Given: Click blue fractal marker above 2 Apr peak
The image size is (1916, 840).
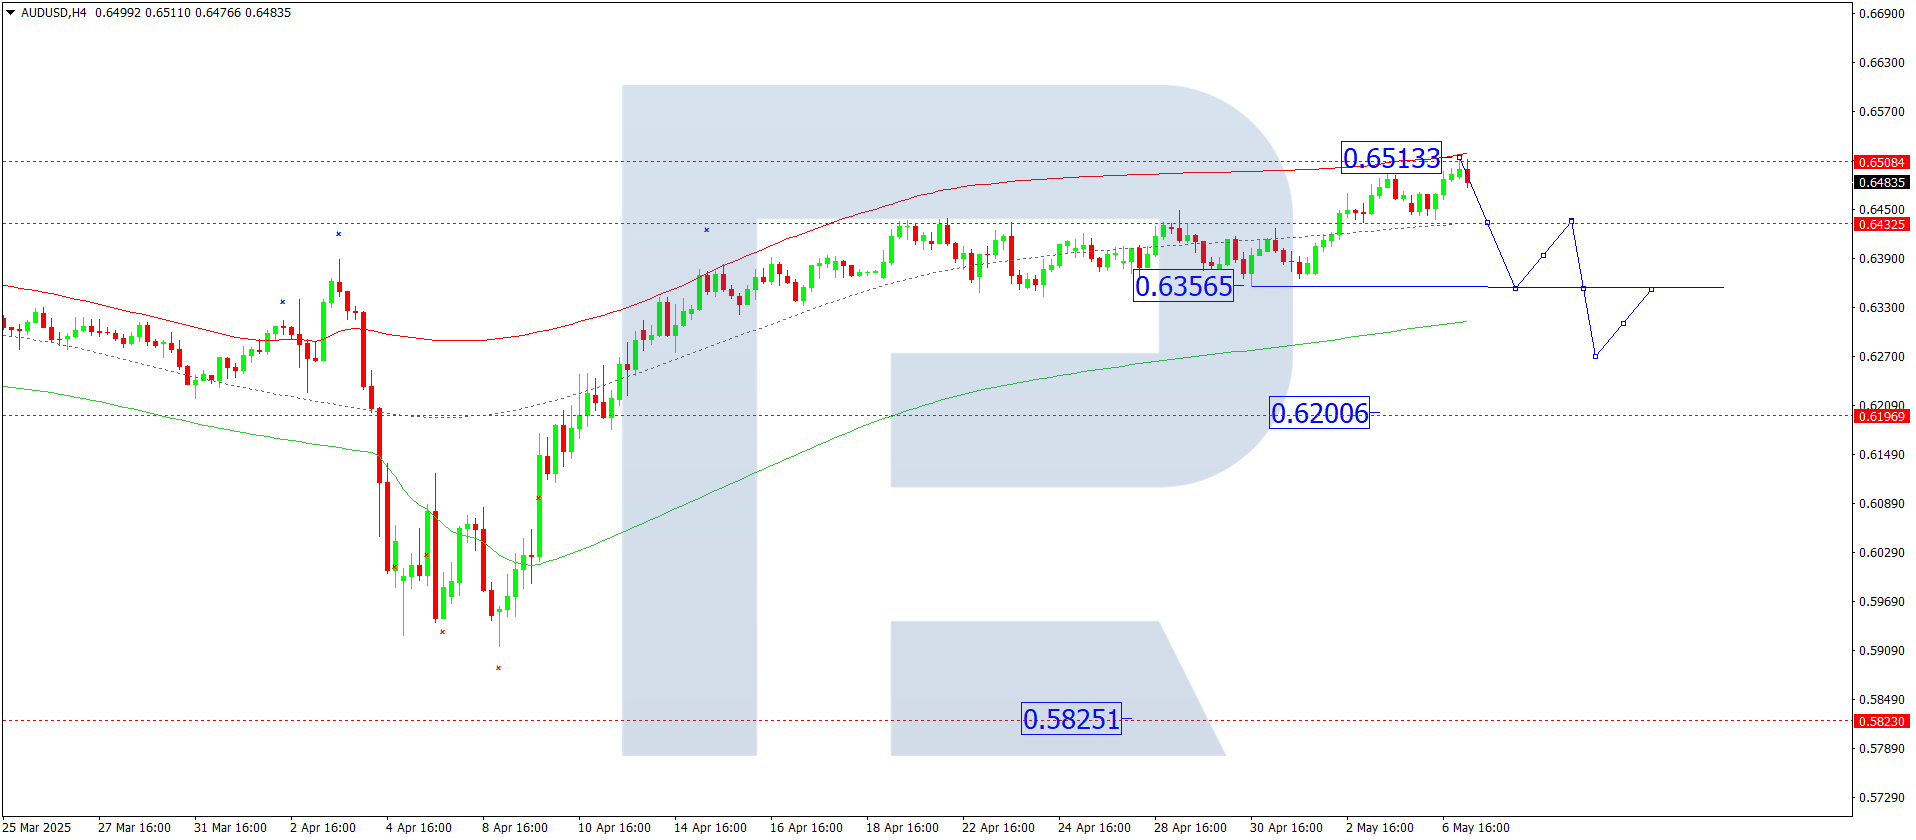Looking at the screenshot, I should (338, 234).
